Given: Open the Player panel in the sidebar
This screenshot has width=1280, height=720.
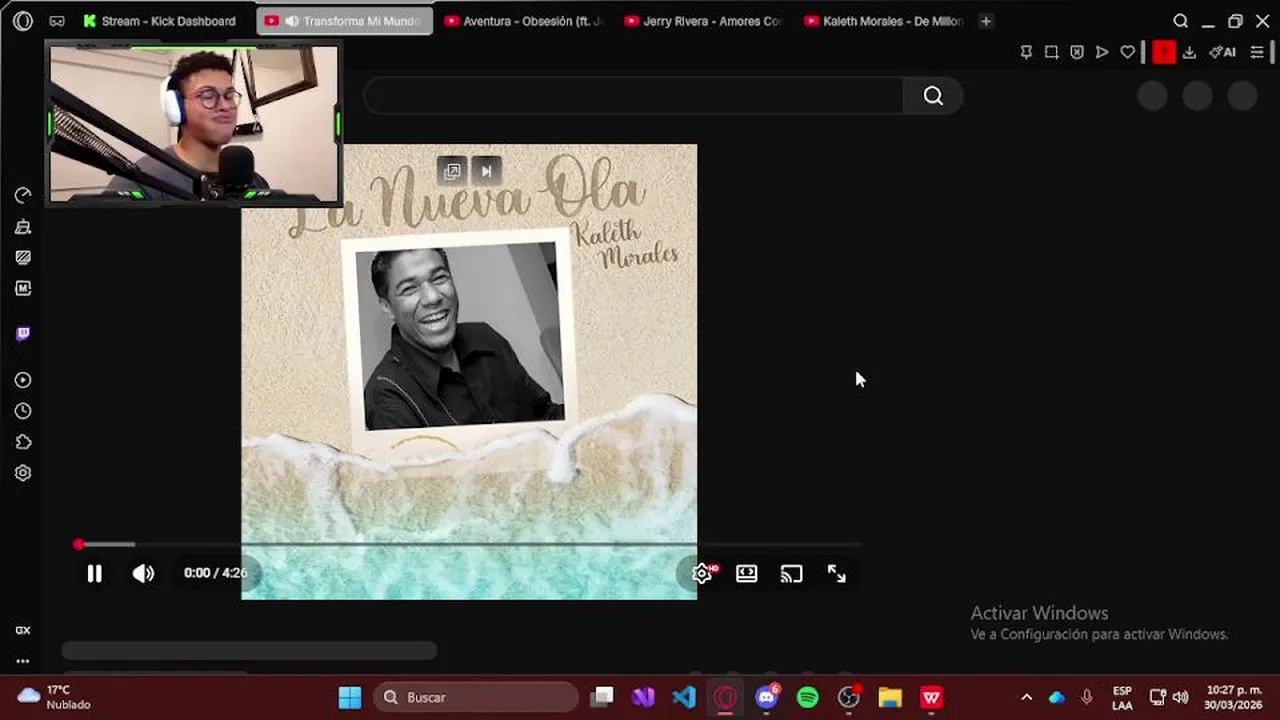Looking at the screenshot, I should pyautogui.click(x=23, y=380).
